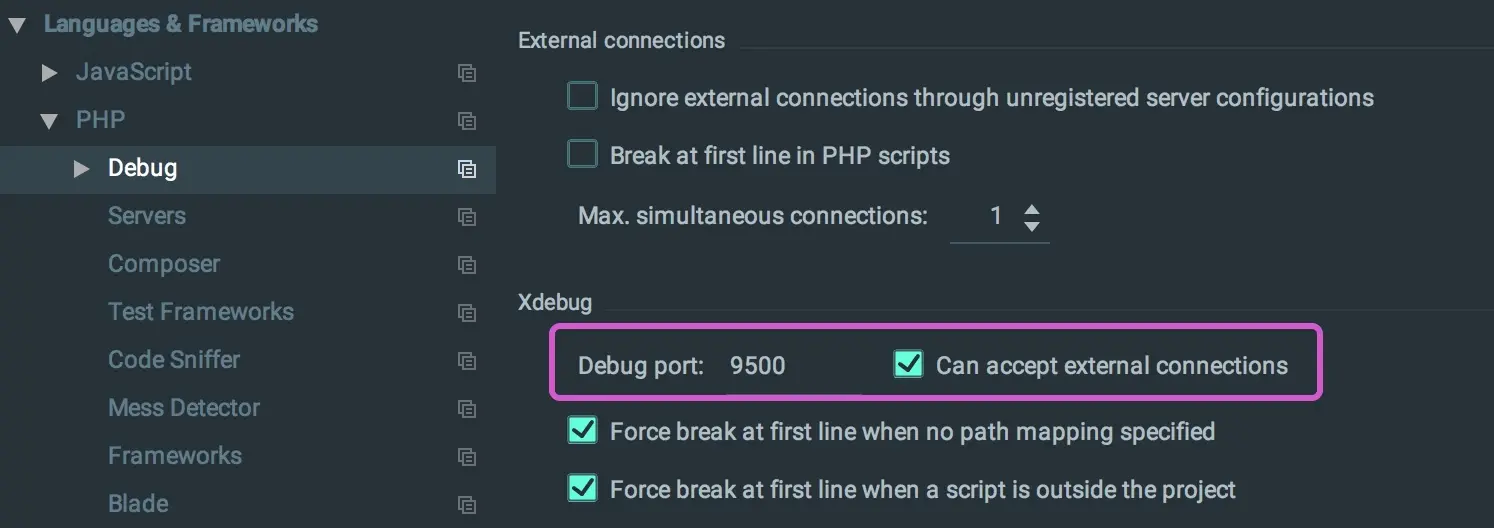Viewport: 1494px width, 528px height.
Task: Click project-level icon beside Mess Detector
Action: tap(467, 409)
